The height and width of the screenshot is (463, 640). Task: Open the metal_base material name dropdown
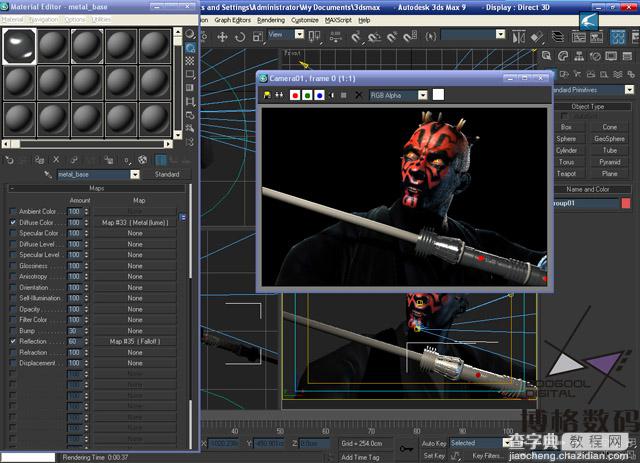click(x=135, y=175)
